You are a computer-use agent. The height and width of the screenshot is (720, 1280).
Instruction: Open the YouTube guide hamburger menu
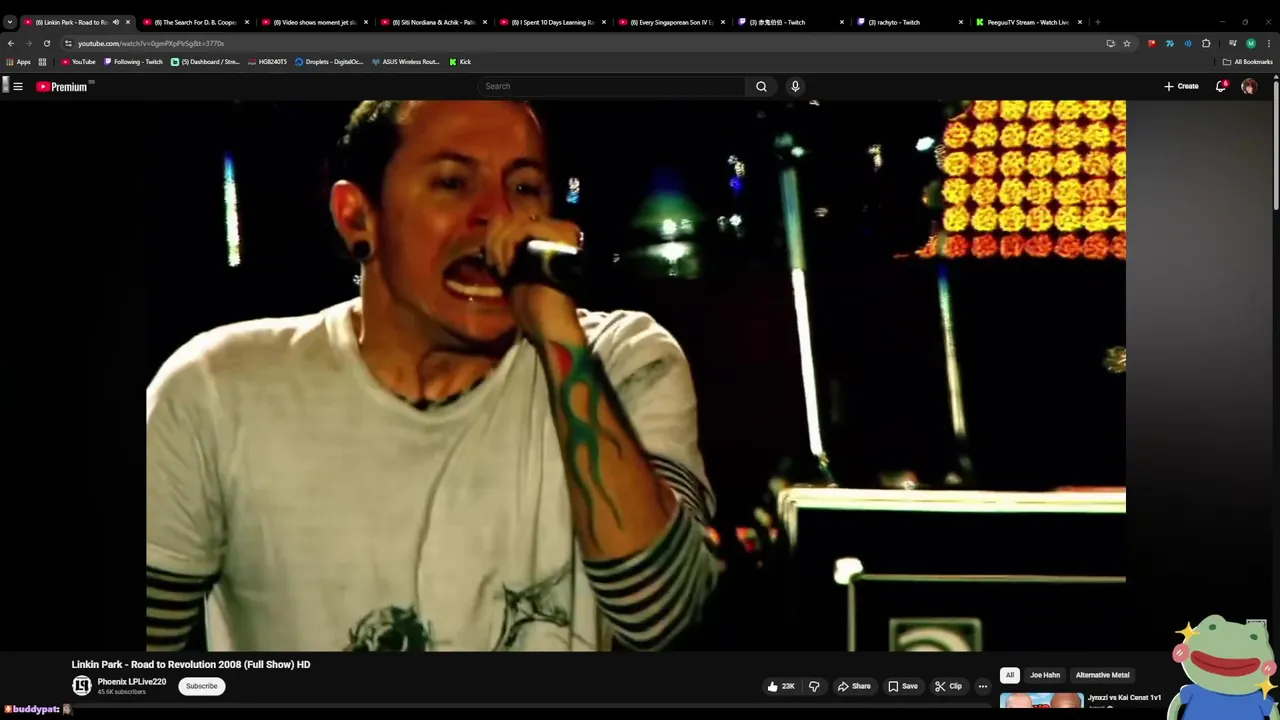click(x=18, y=86)
